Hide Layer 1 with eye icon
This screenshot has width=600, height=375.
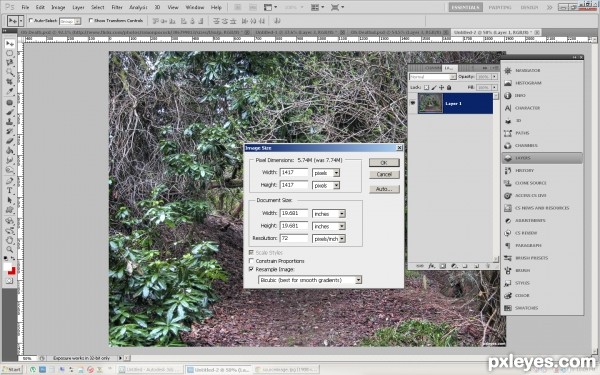pyautogui.click(x=412, y=103)
